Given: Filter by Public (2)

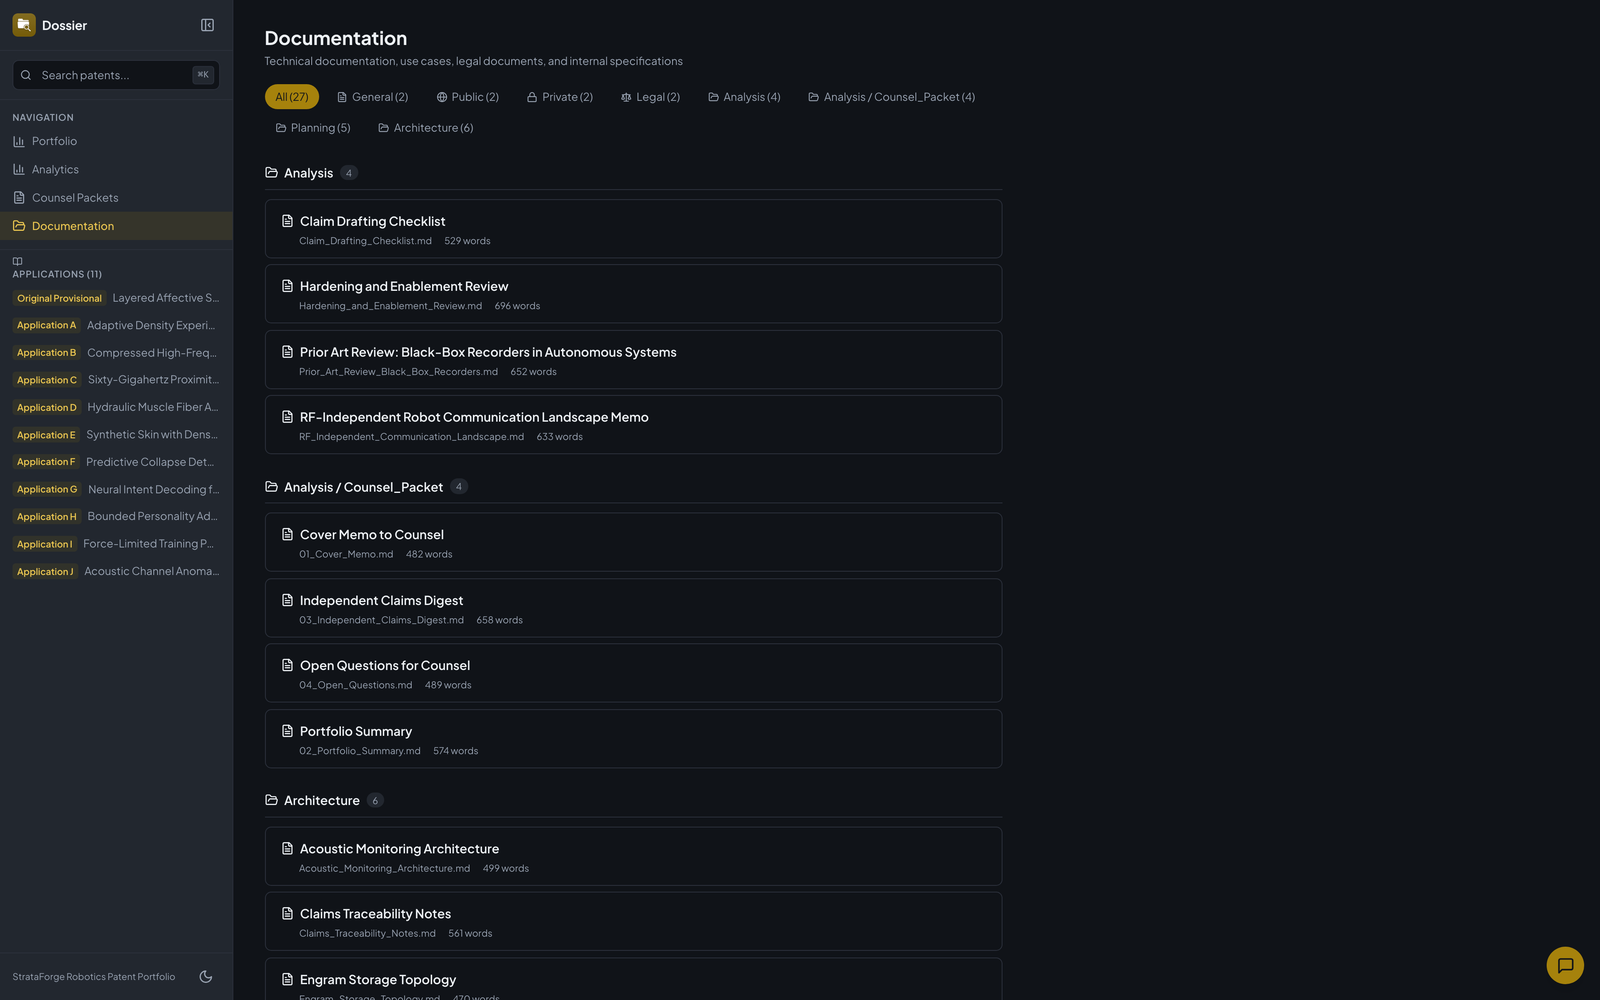Looking at the screenshot, I should 467,97.
